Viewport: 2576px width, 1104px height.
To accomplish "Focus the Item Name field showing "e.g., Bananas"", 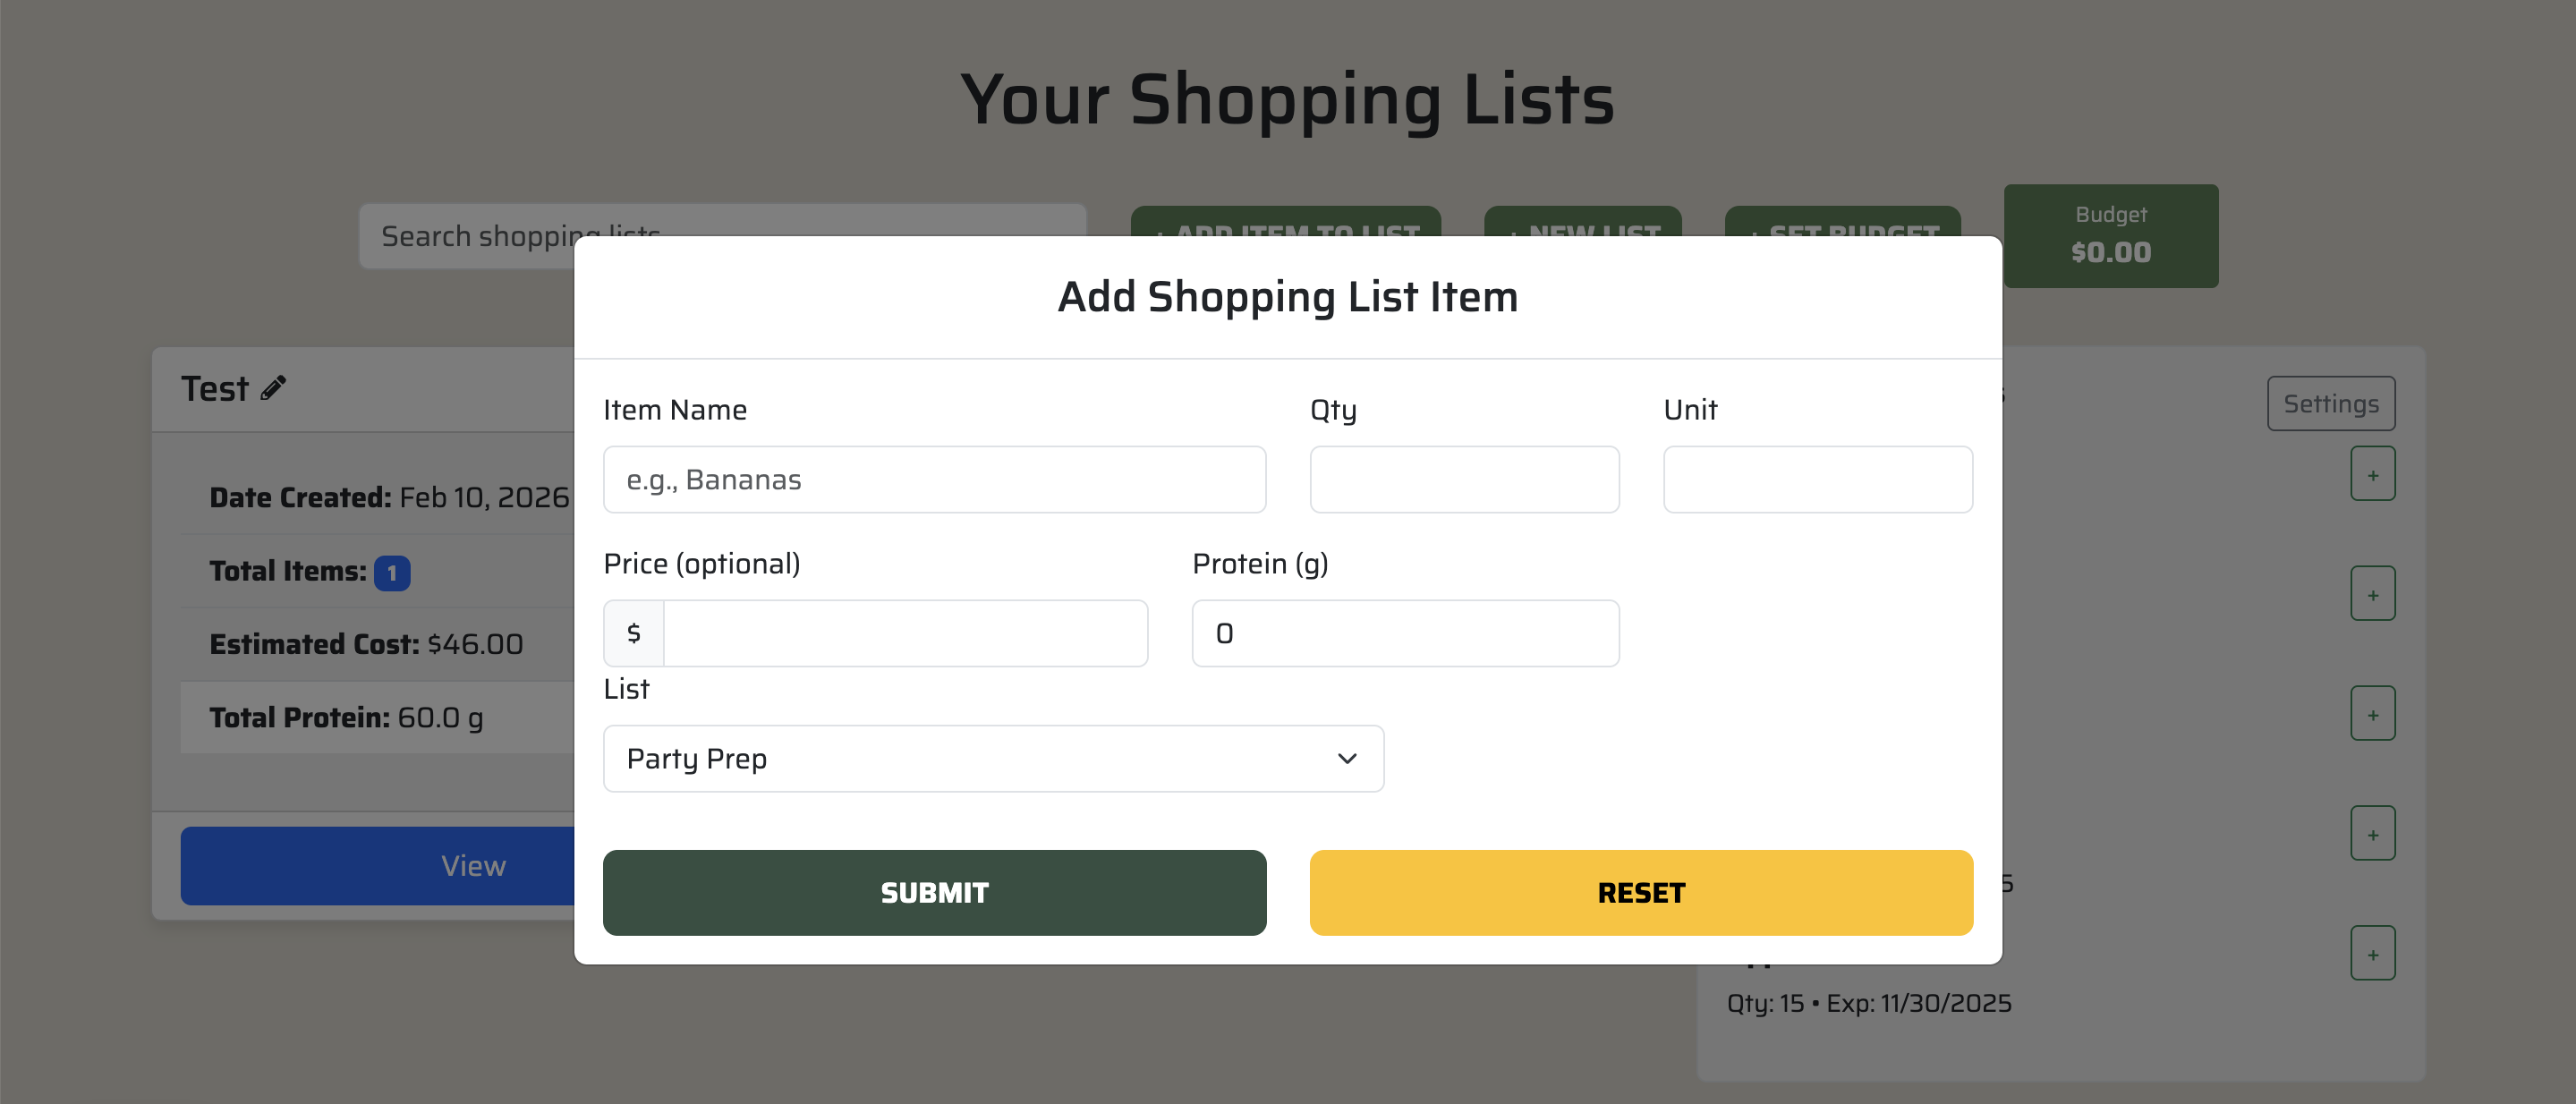I will pyautogui.click(x=934, y=479).
